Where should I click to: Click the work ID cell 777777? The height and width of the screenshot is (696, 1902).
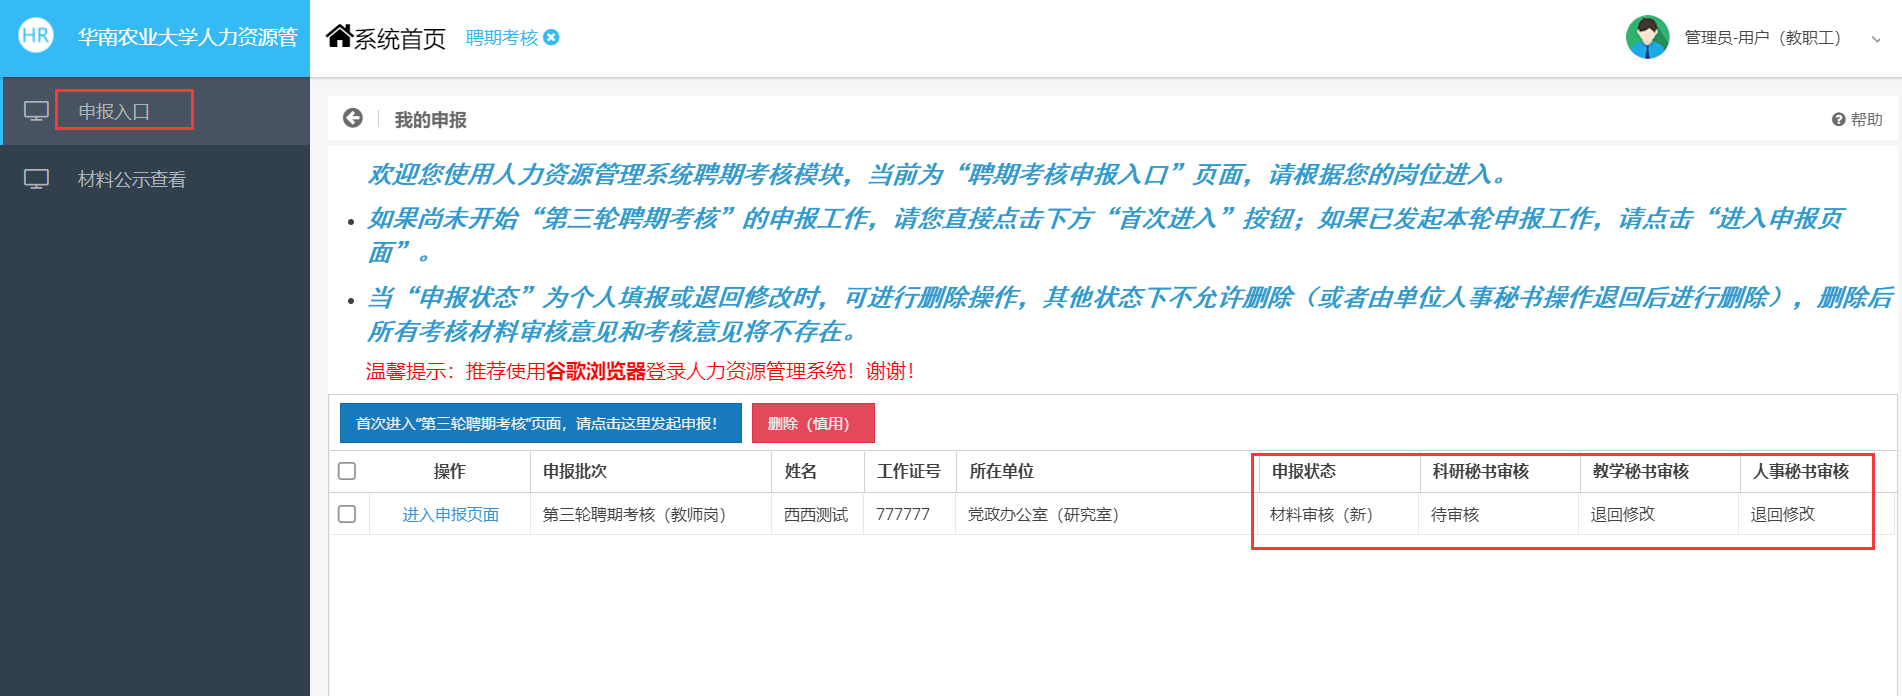tap(903, 514)
